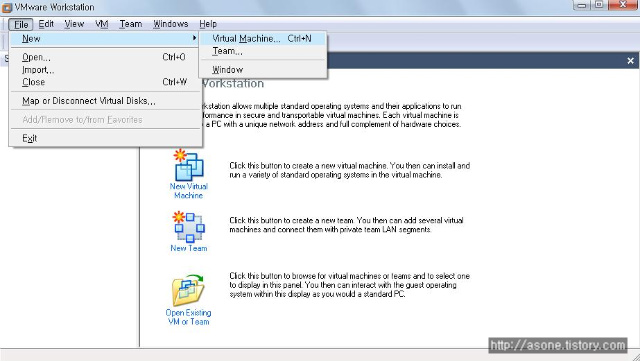640x361 pixels.
Task: Expand the New submenu entry
Action: click(105, 39)
